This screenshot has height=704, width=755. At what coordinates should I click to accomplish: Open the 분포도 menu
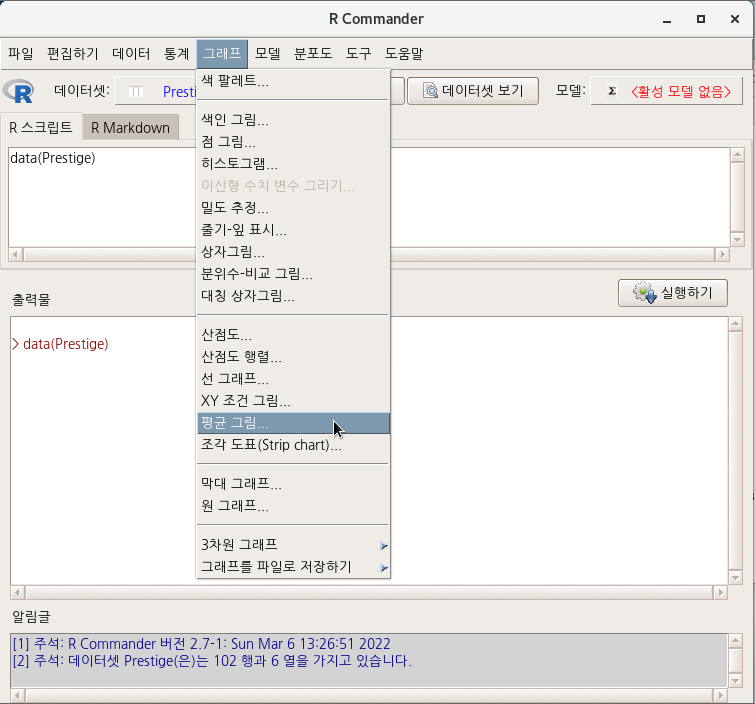(x=313, y=53)
